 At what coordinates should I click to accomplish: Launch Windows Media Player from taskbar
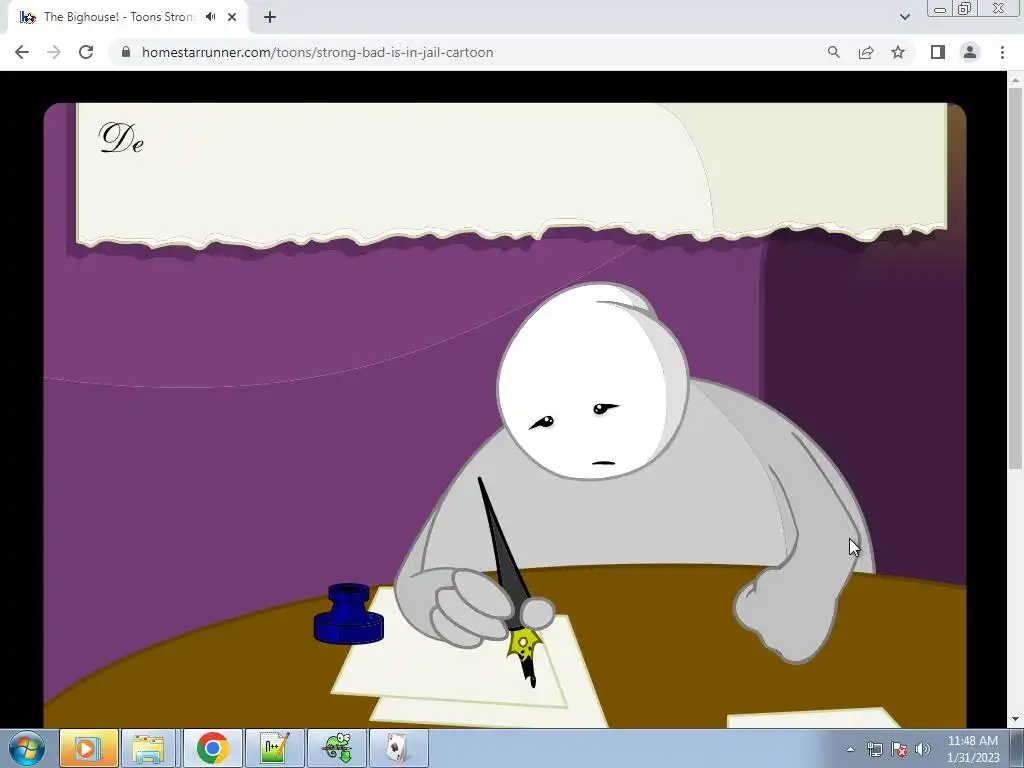[x=89, y=748]
